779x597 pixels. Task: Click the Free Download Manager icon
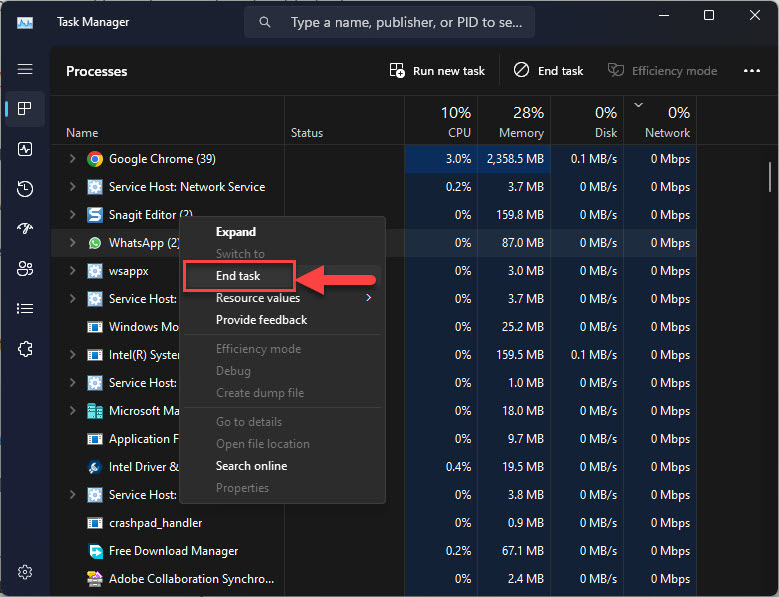95,551
